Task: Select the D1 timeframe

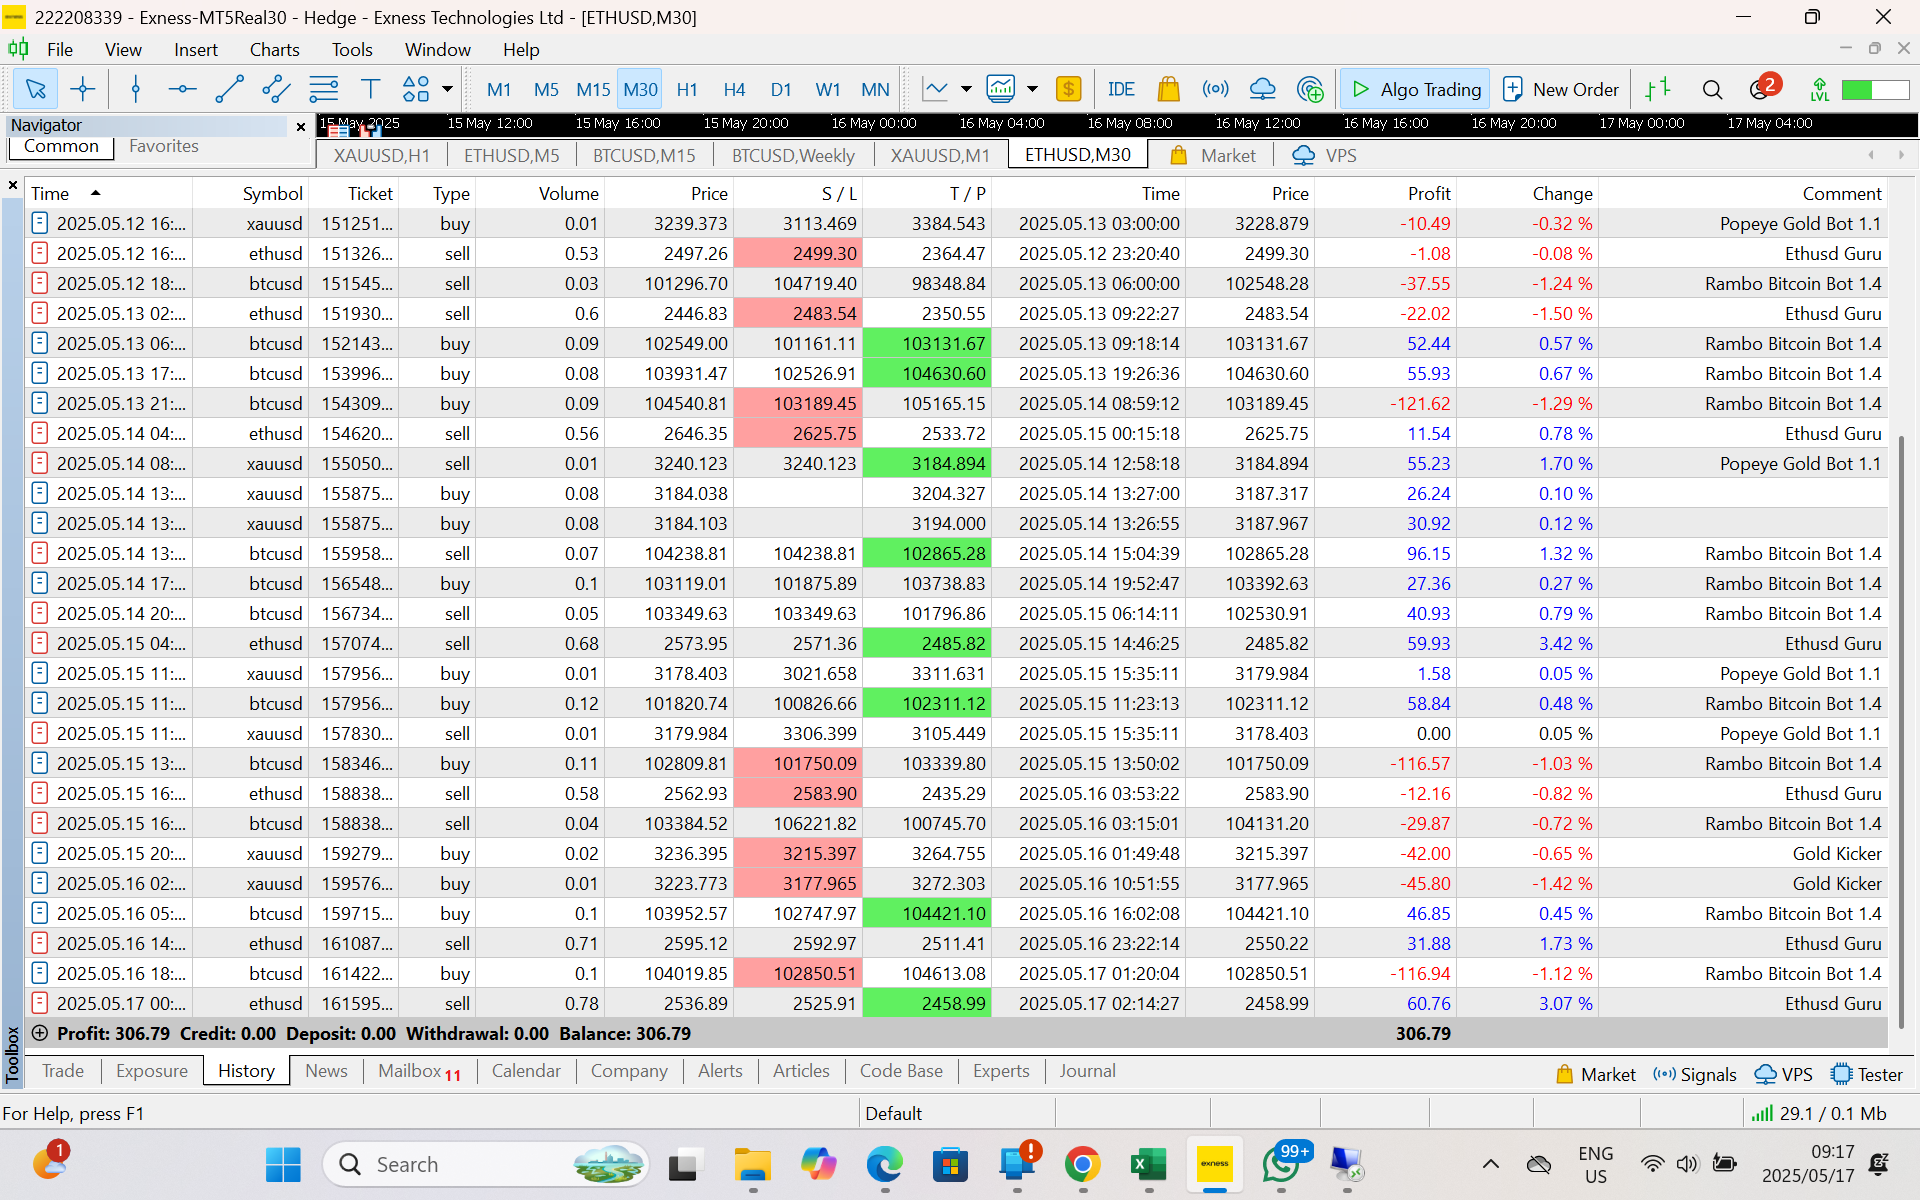Action: [781, 90]
